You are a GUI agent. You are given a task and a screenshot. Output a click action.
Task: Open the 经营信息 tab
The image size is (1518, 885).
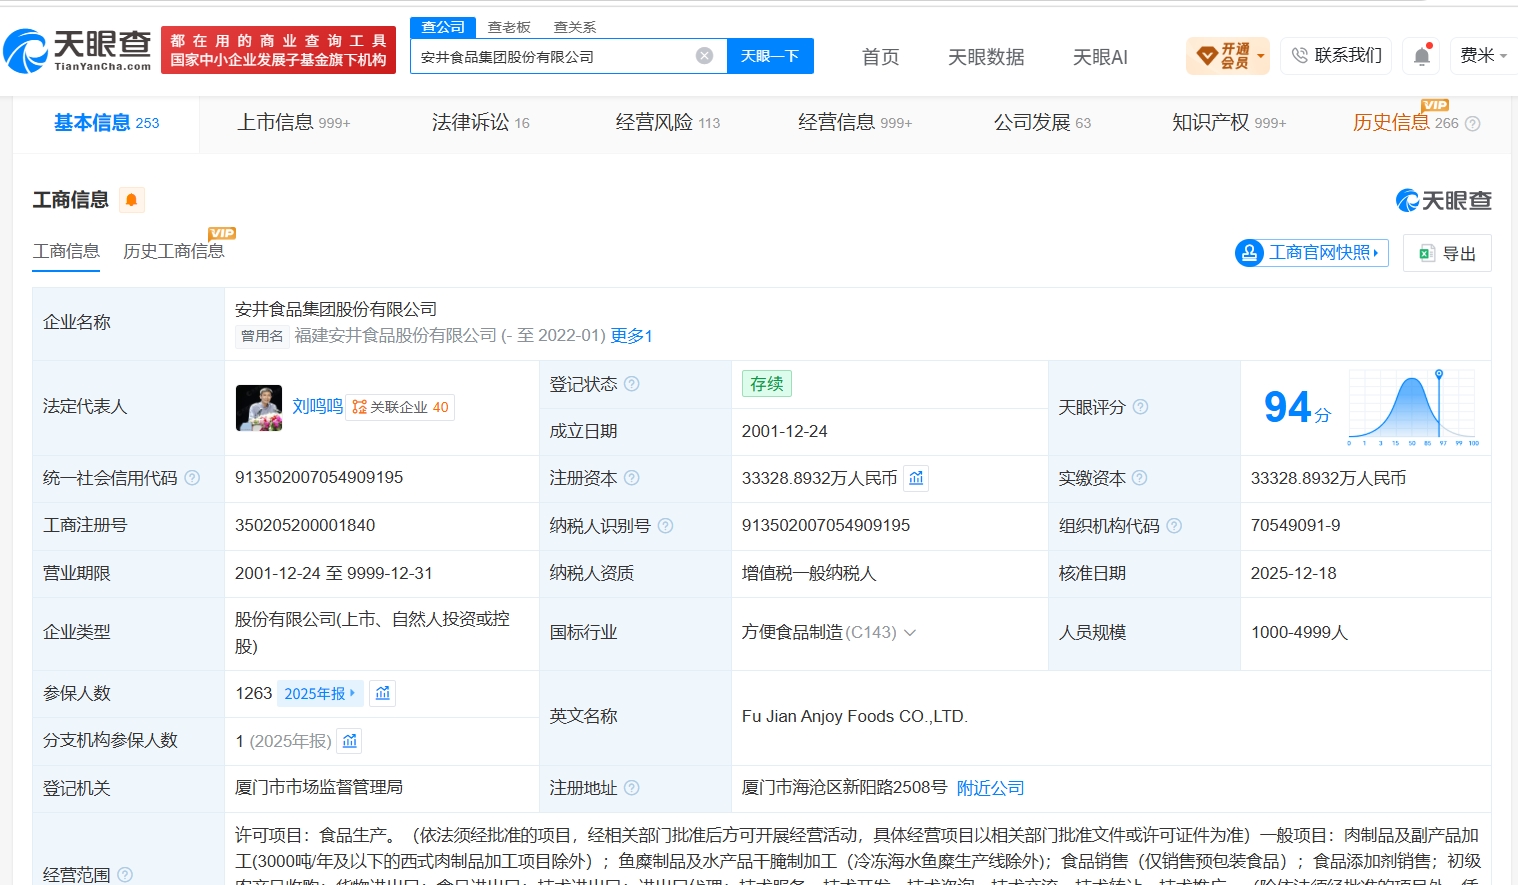click(854, 123)
